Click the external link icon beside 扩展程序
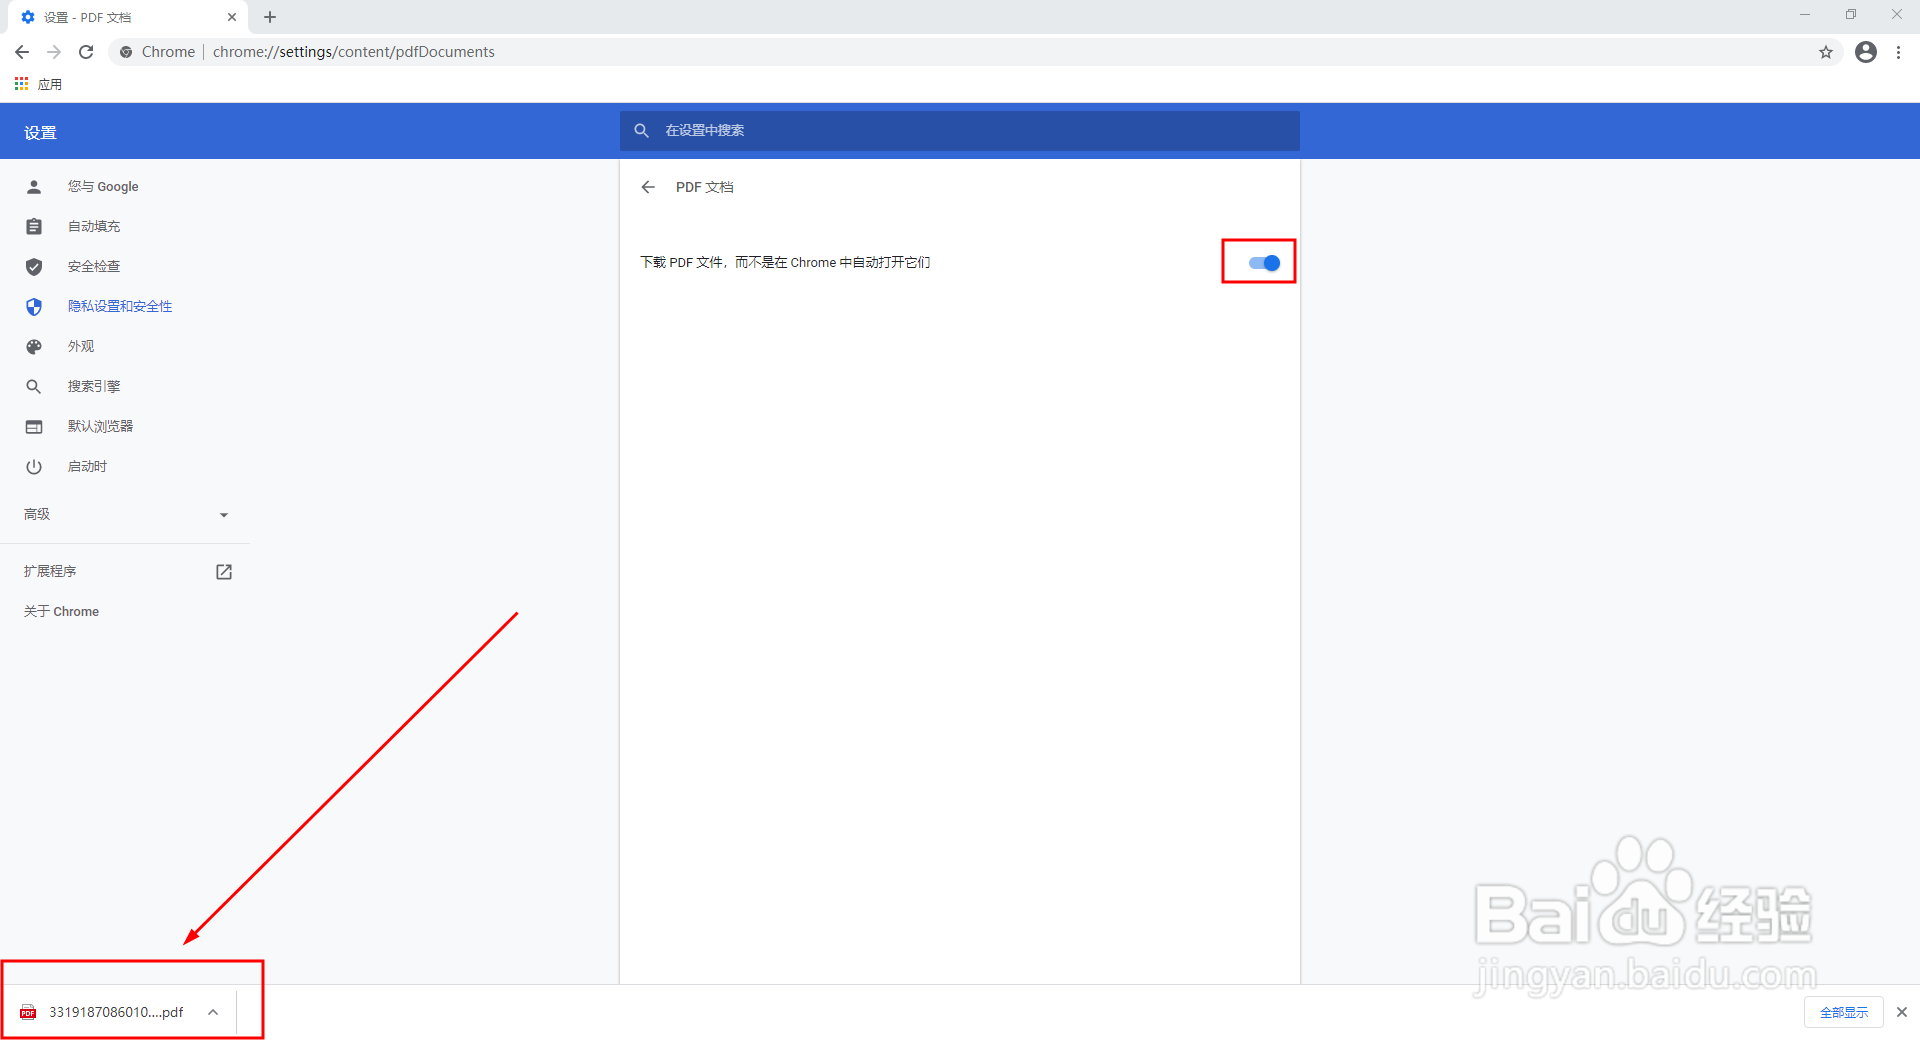This screenshot has height=1040, width=1920. (224, 572)
